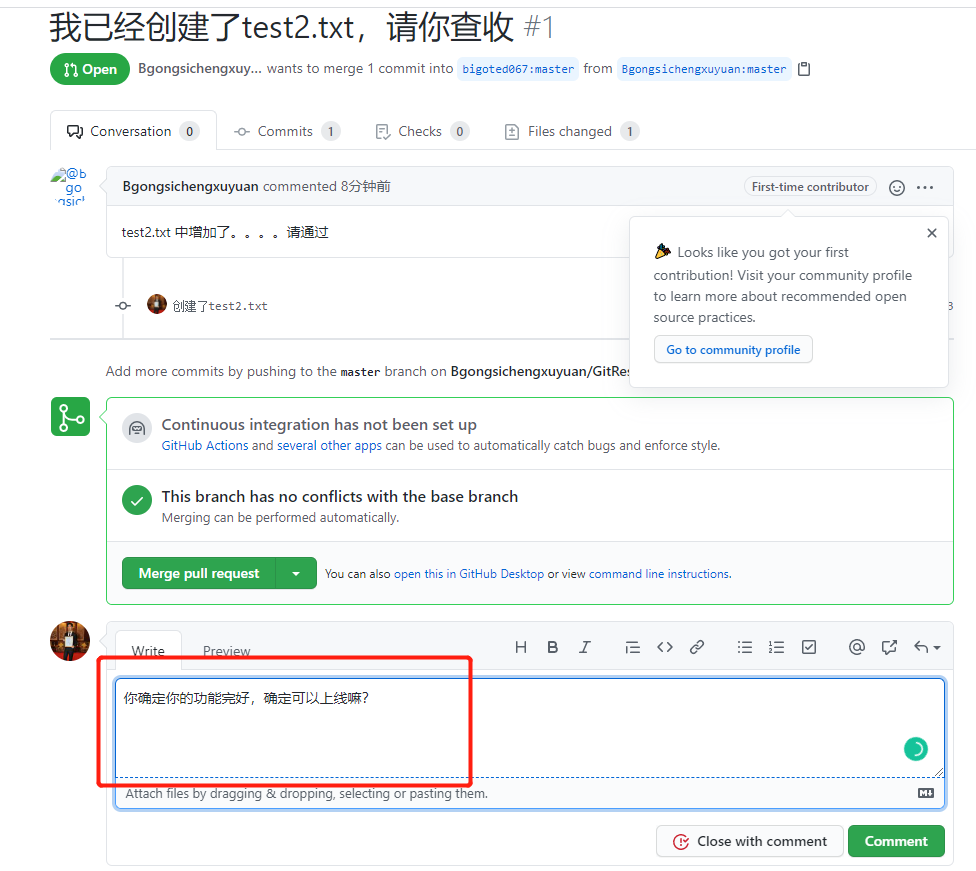
Task: Select the Bold formatting icon
Action: pos(553,647)
